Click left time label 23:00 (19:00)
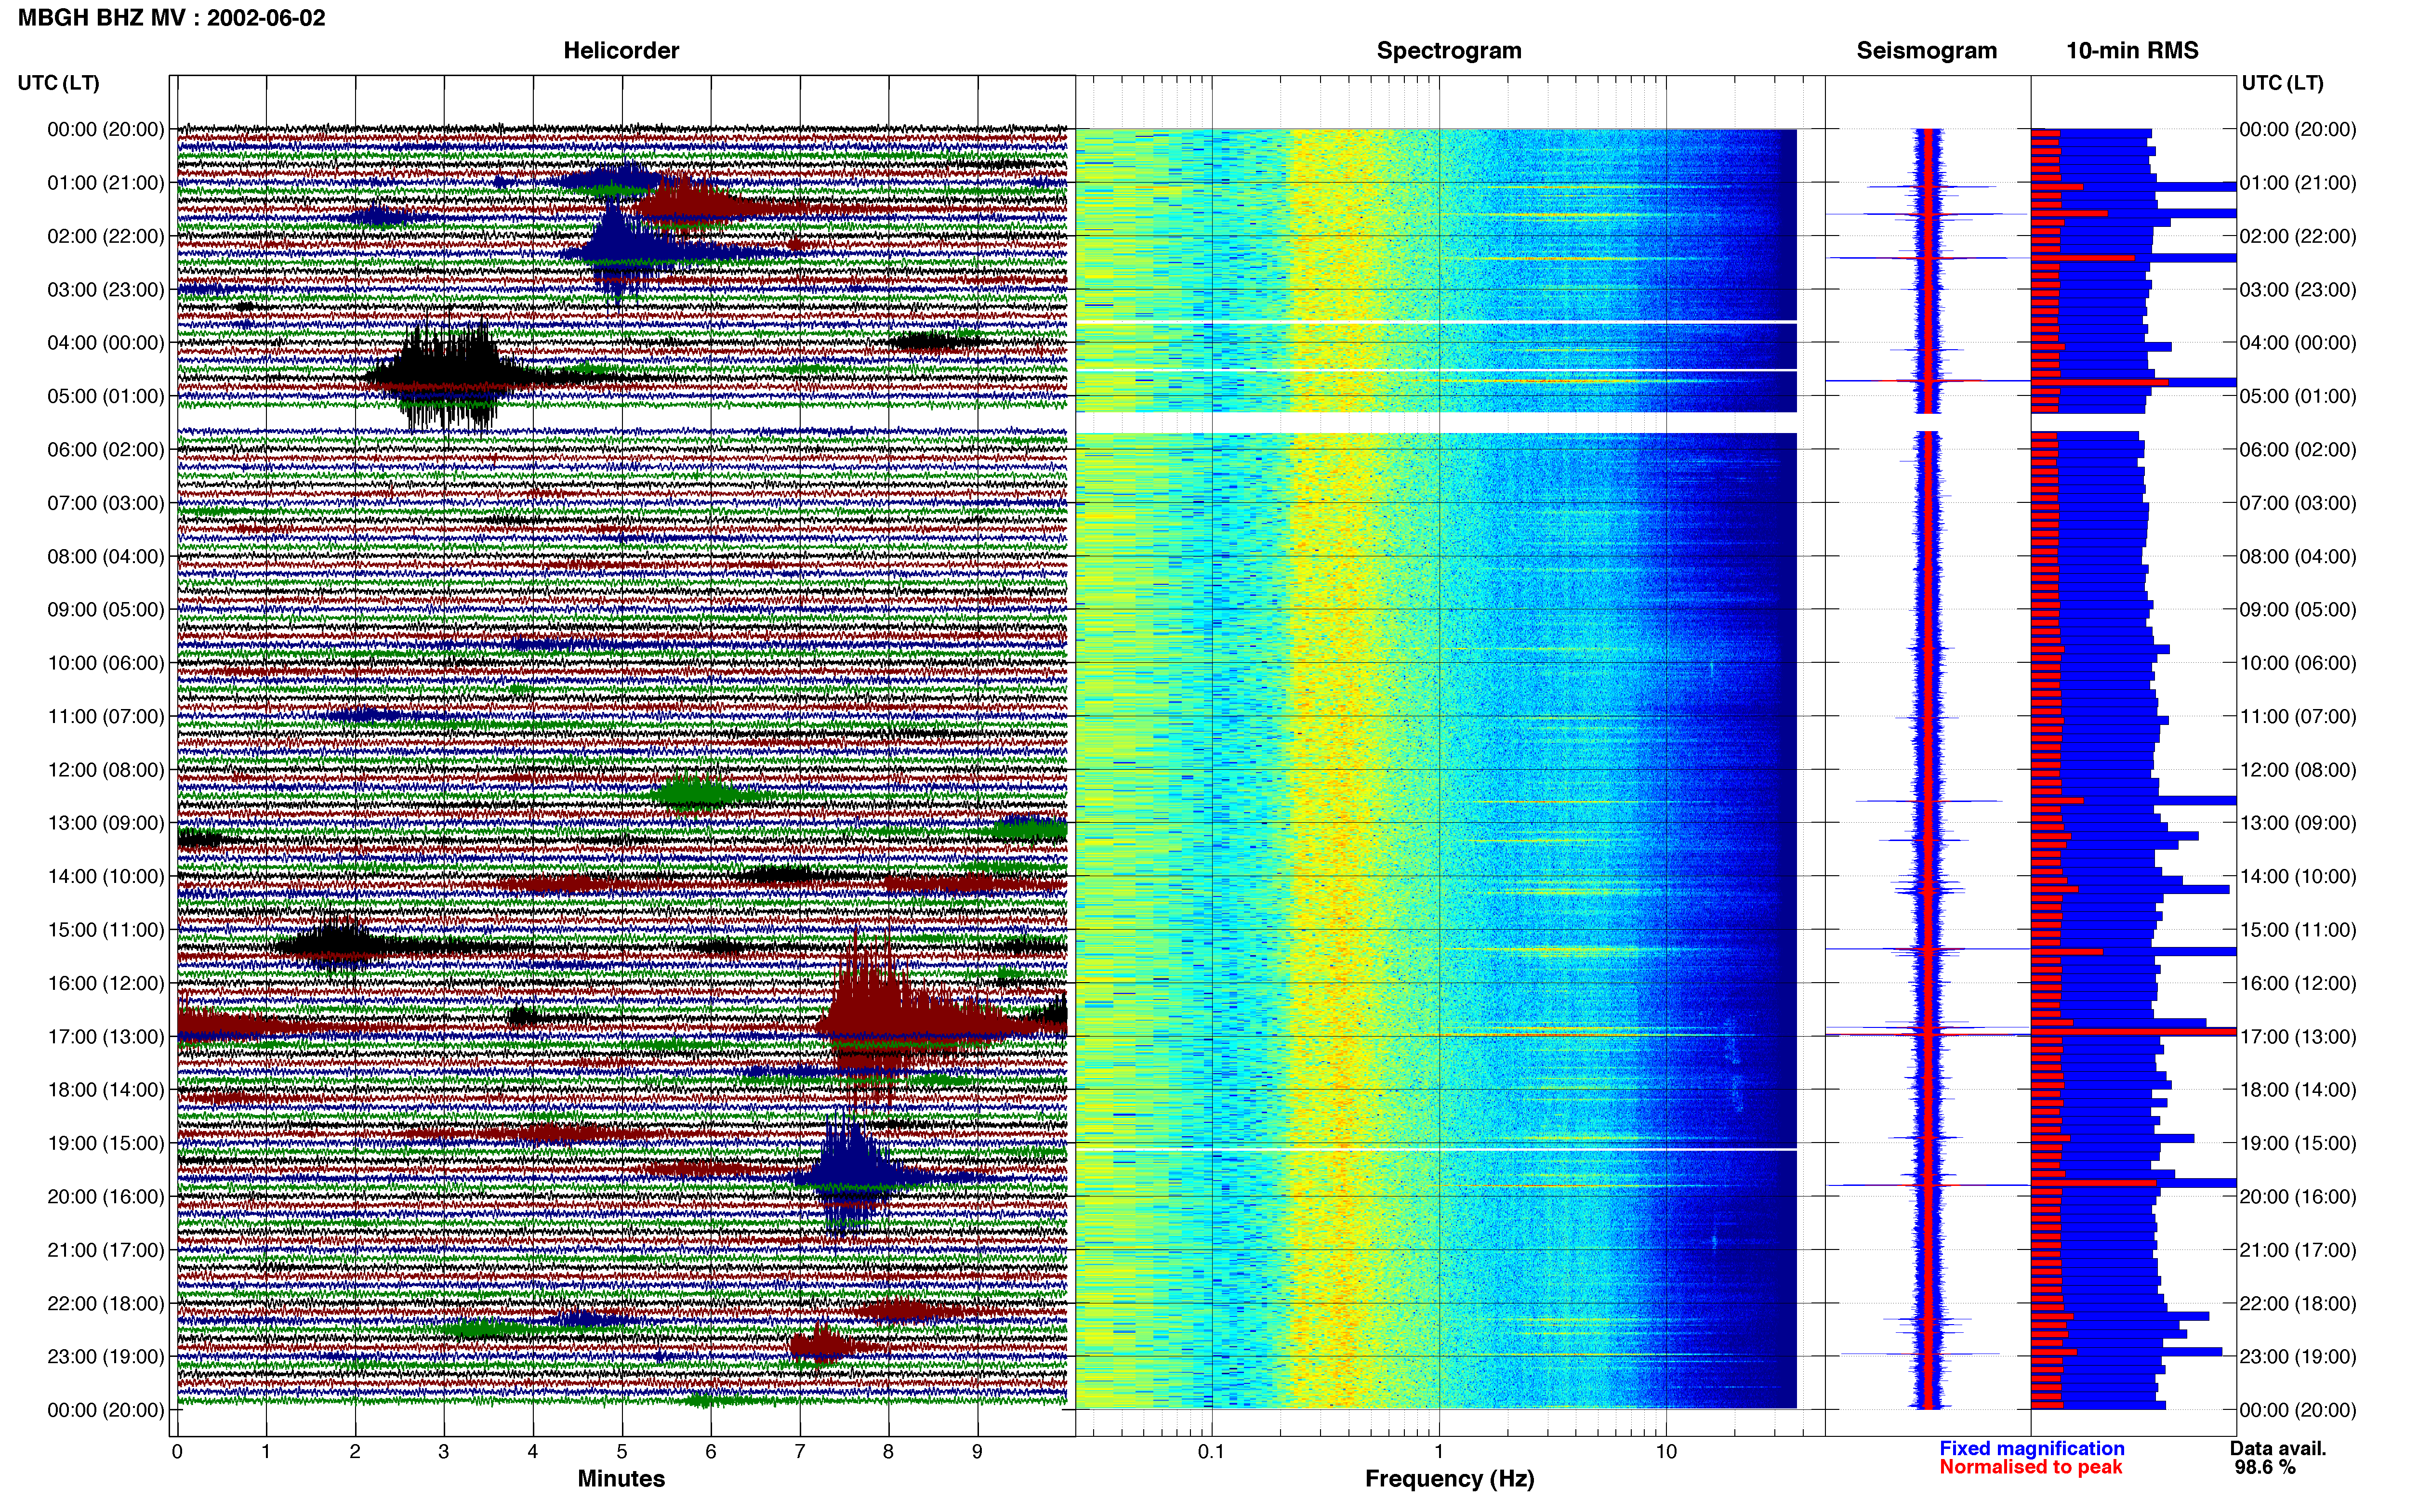 tap(106, 1356)
